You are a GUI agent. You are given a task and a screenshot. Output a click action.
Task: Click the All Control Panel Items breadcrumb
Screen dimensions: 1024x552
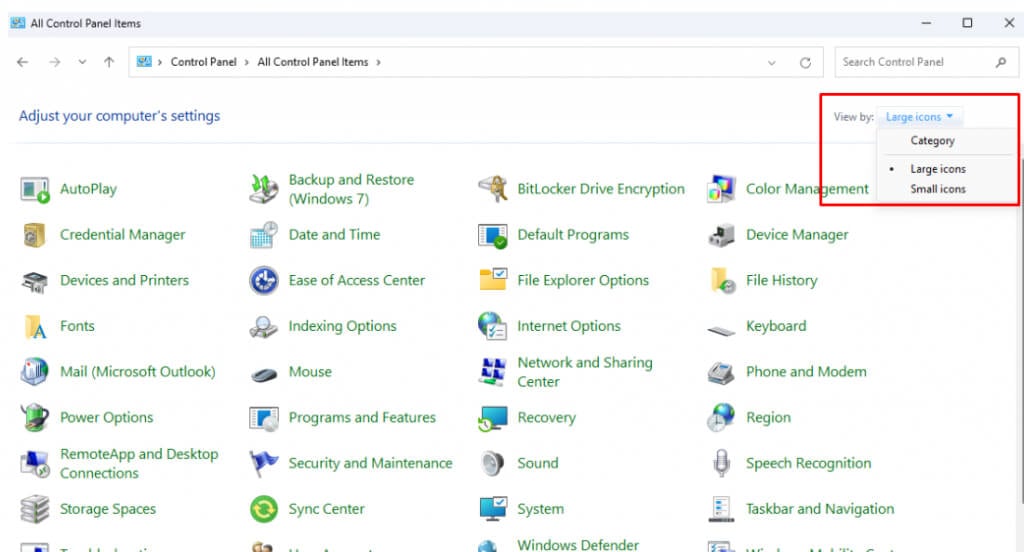click(x=313, y=62)
